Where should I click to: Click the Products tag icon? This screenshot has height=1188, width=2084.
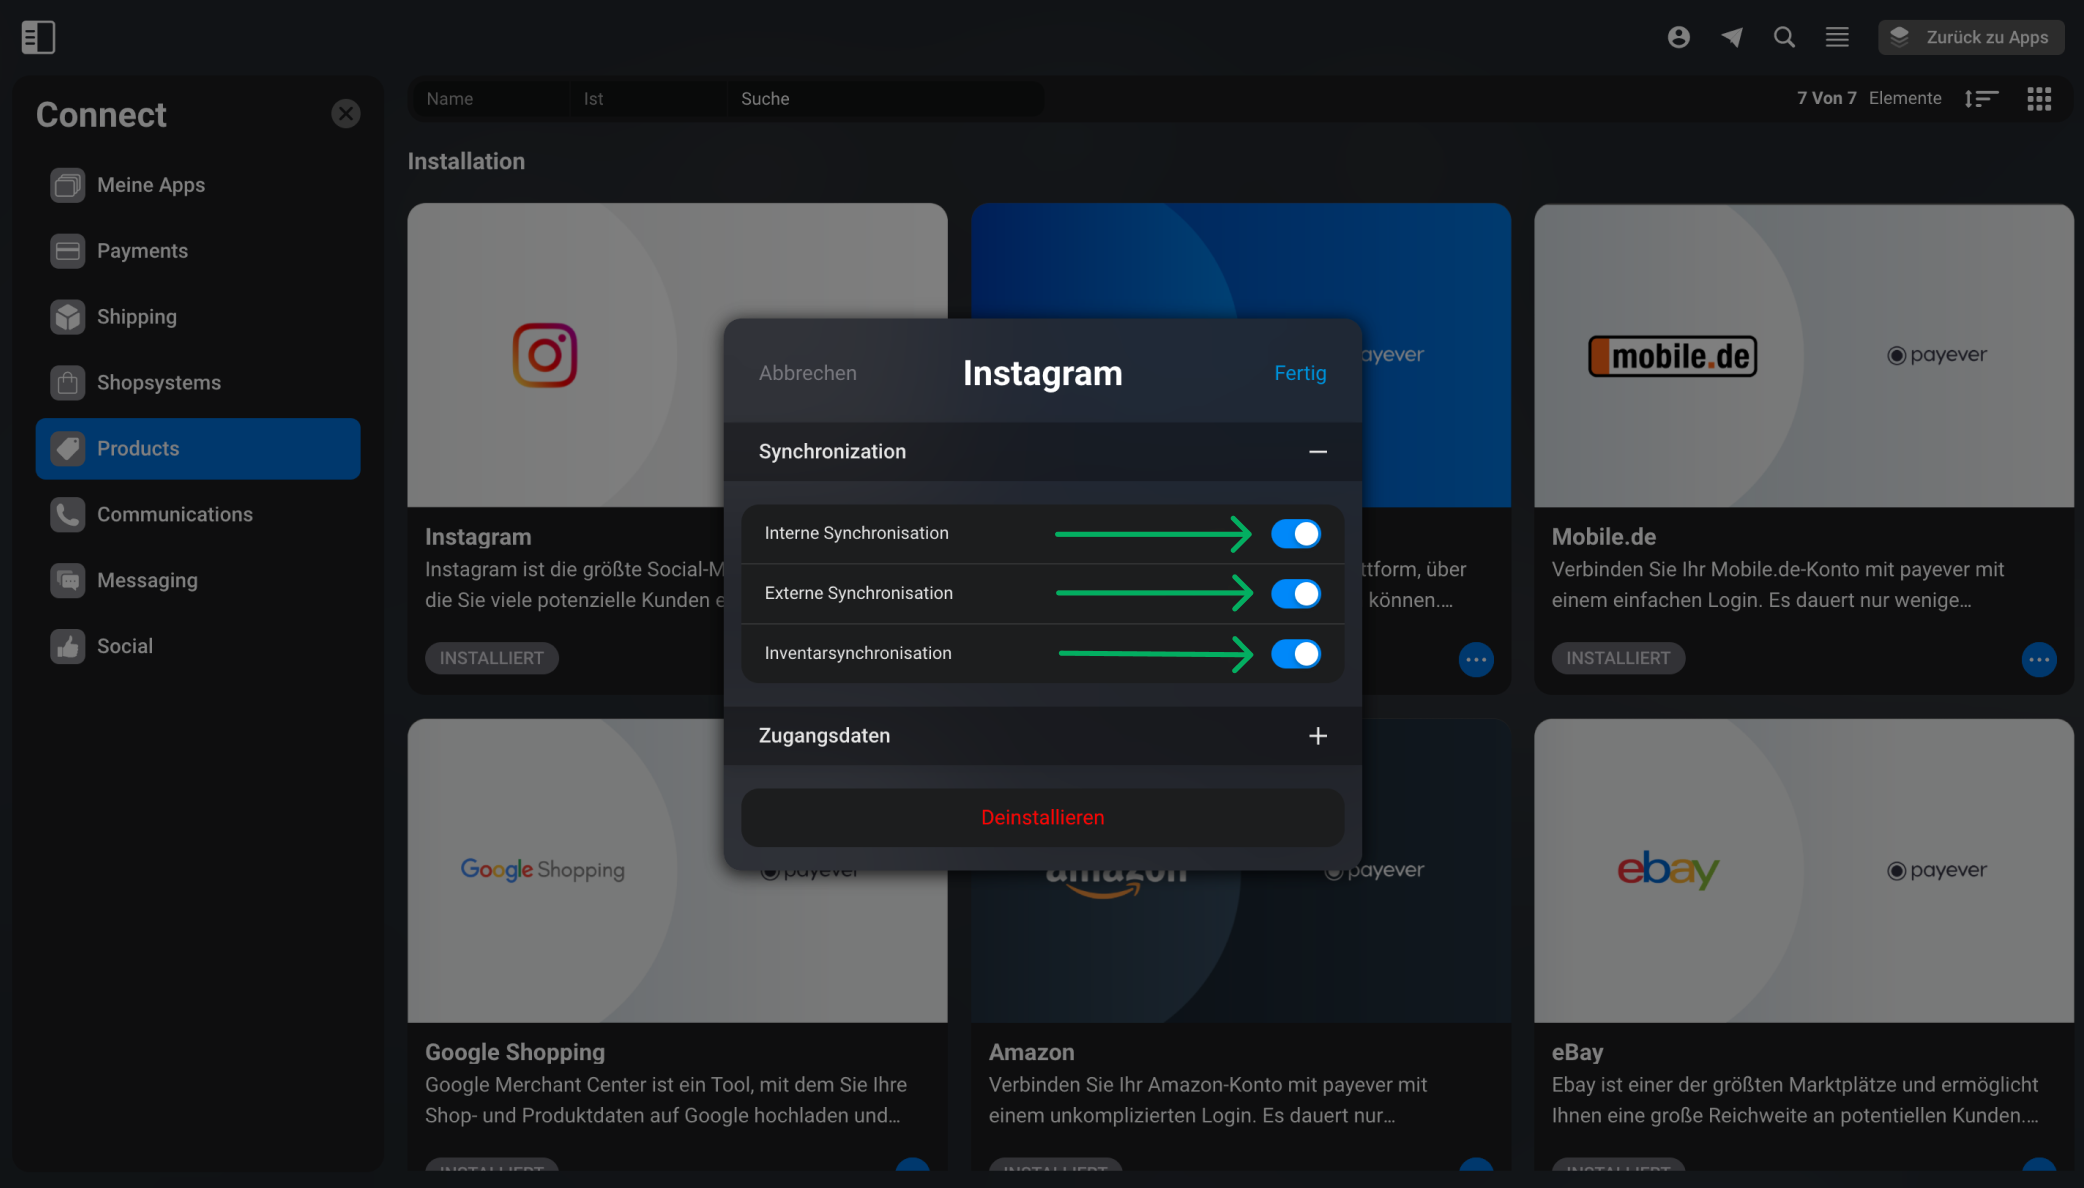[x=68, y=449]
